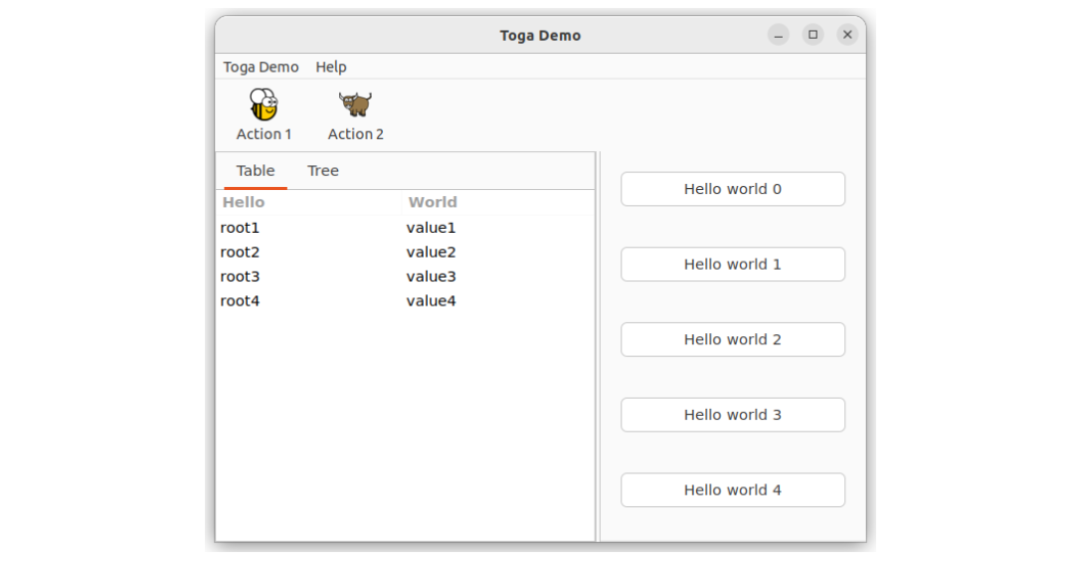
Task: Click the yak icon for Action 2
Action: coord(355,105)
